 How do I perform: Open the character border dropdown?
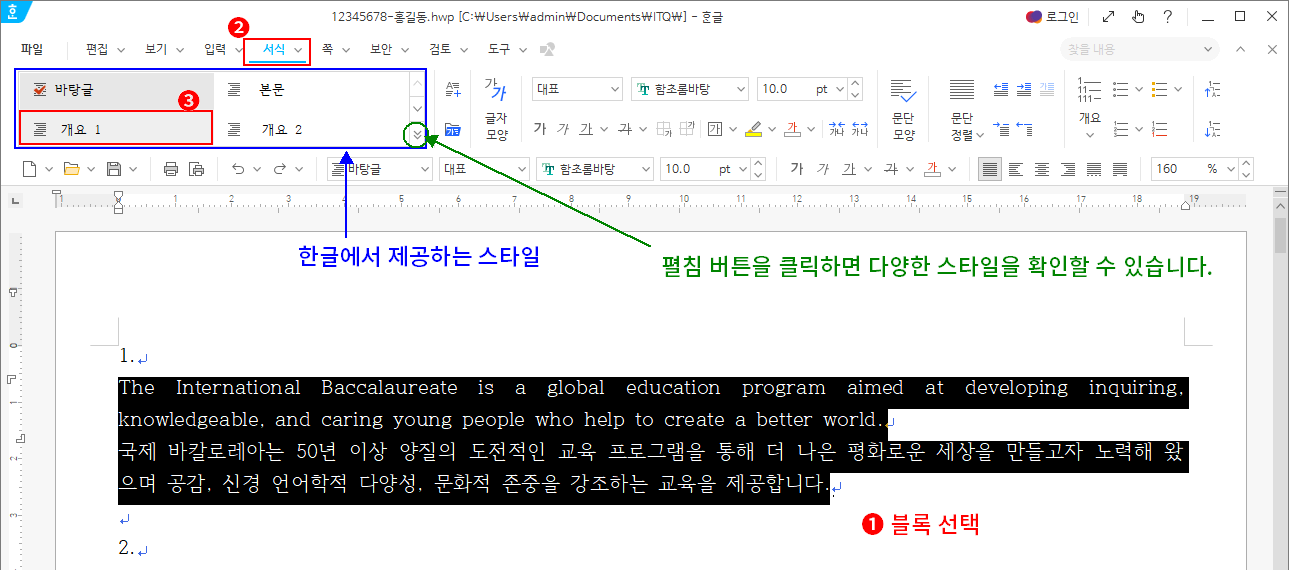[x=734, y=128]
